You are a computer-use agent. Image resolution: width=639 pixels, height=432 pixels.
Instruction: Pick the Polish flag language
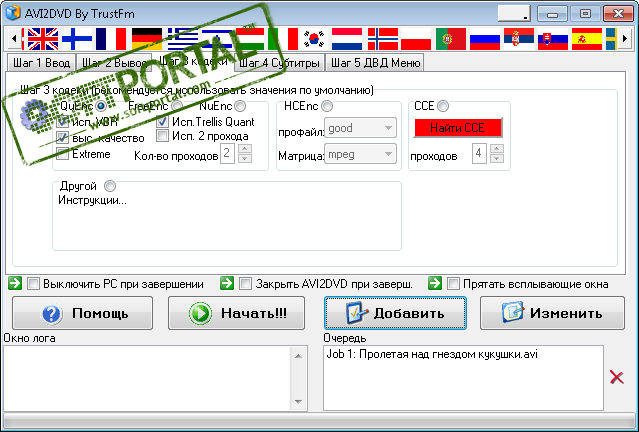coord(416,39)
